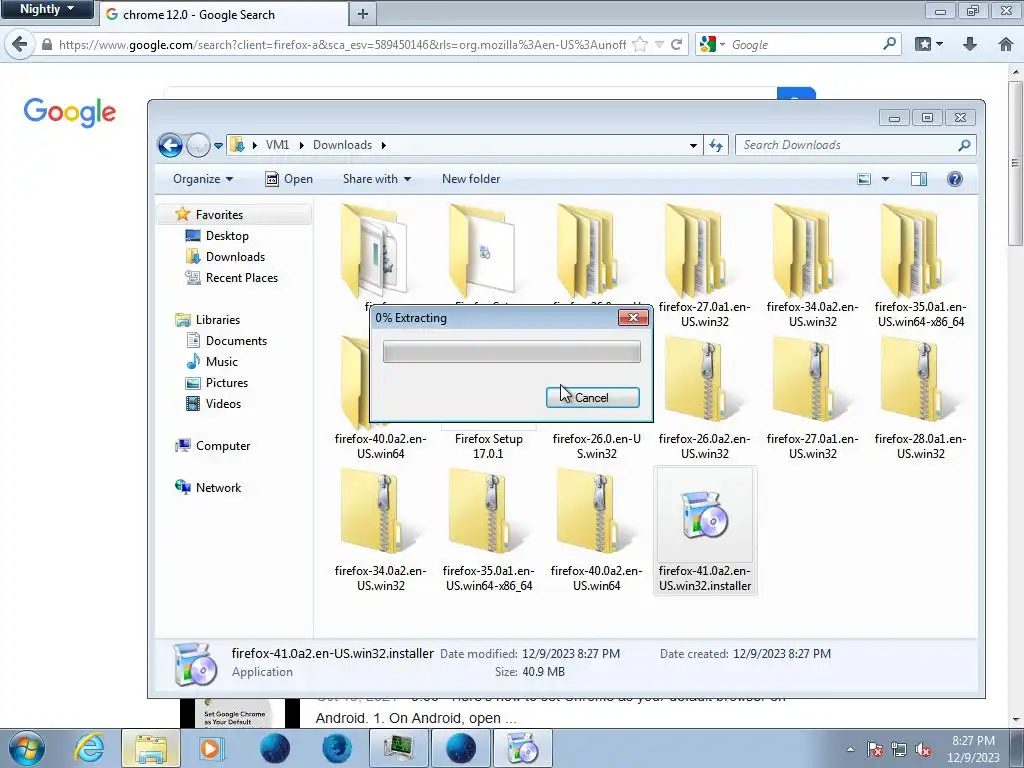Viewport: 1024px width, 768px height.
Task: Create a New folder
Action: (x=471, y=179)
